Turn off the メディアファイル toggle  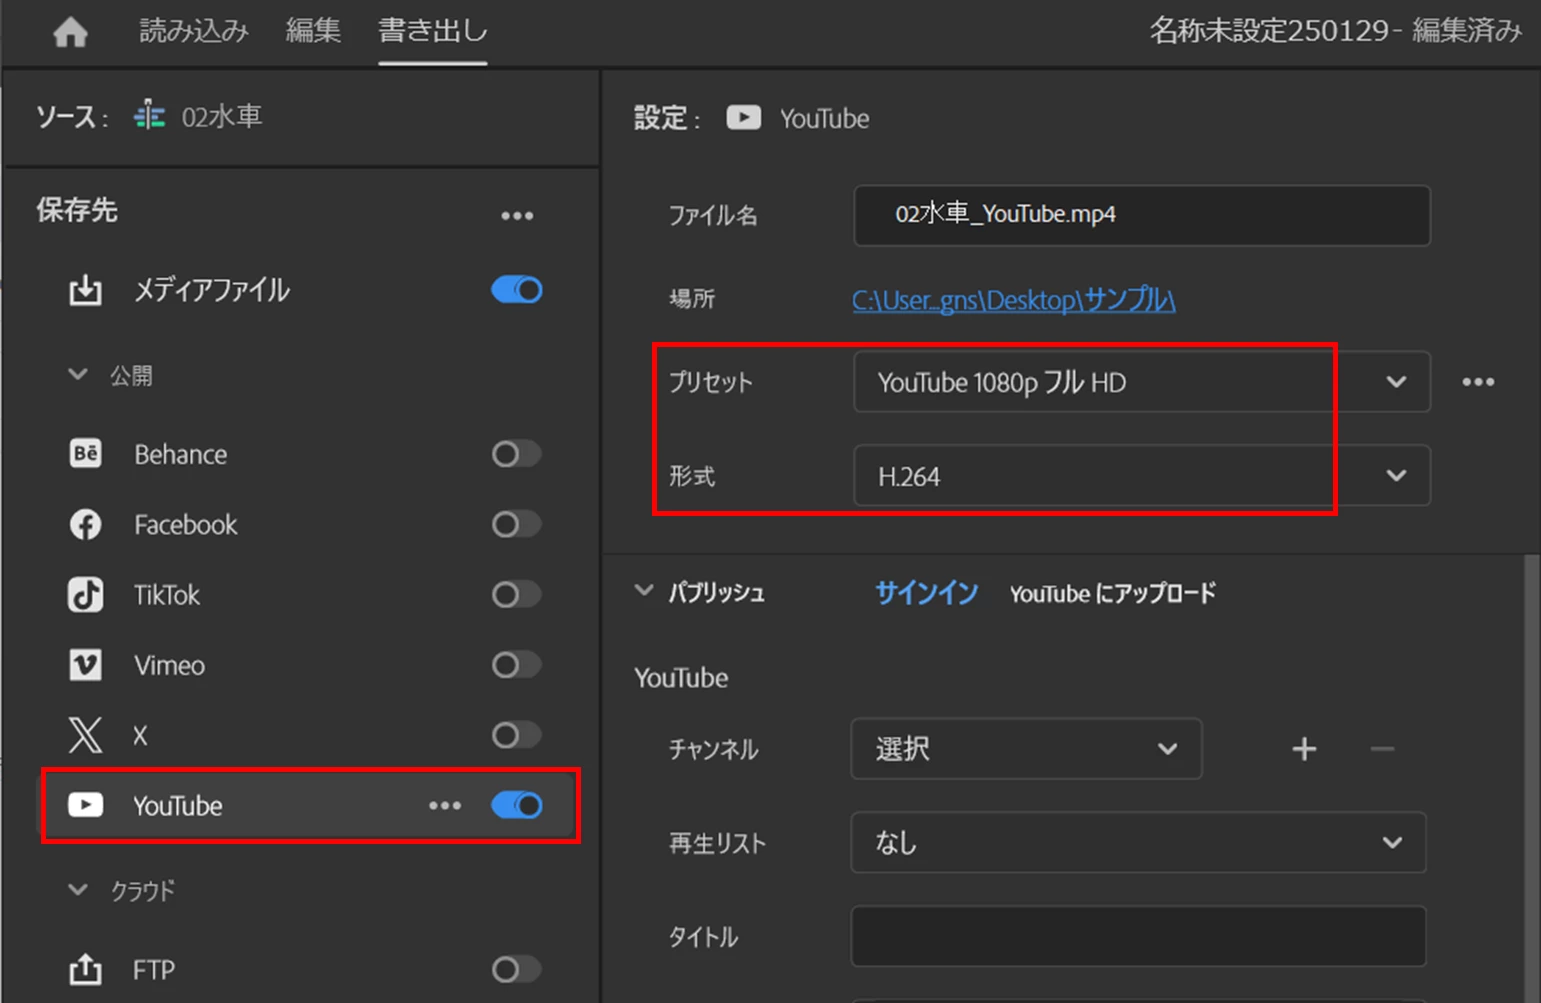517,290
